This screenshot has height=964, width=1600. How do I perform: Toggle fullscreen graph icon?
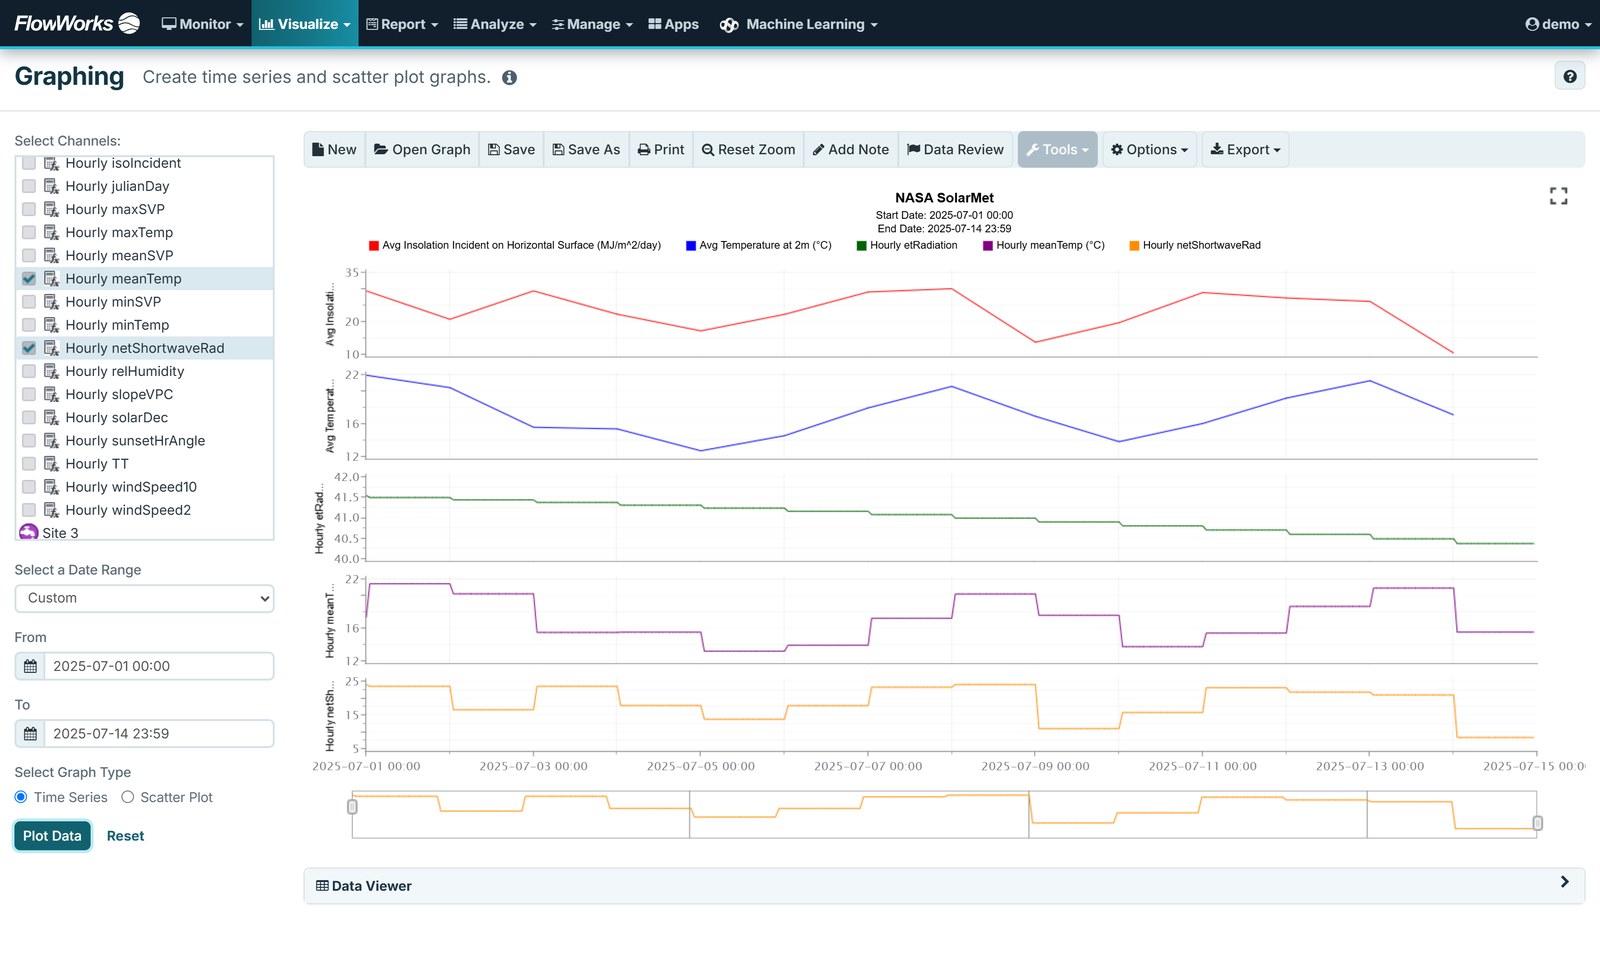click(1558, 196)
